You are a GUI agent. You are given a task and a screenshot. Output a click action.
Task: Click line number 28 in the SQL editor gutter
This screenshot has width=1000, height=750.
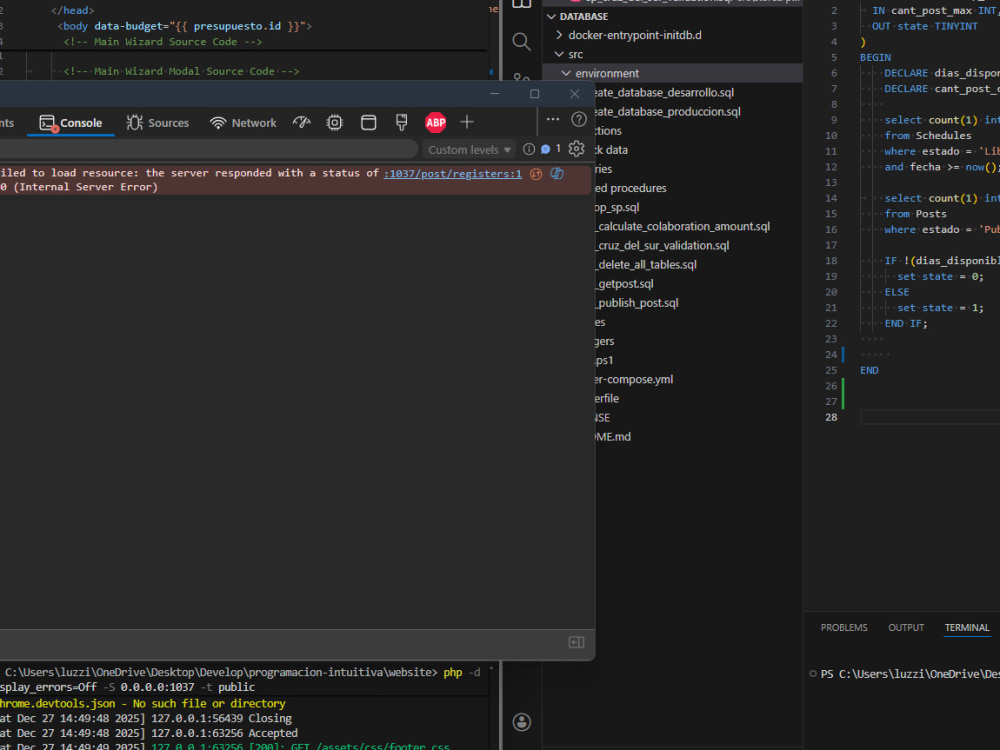pyautogui.click(x=831, y=417)
